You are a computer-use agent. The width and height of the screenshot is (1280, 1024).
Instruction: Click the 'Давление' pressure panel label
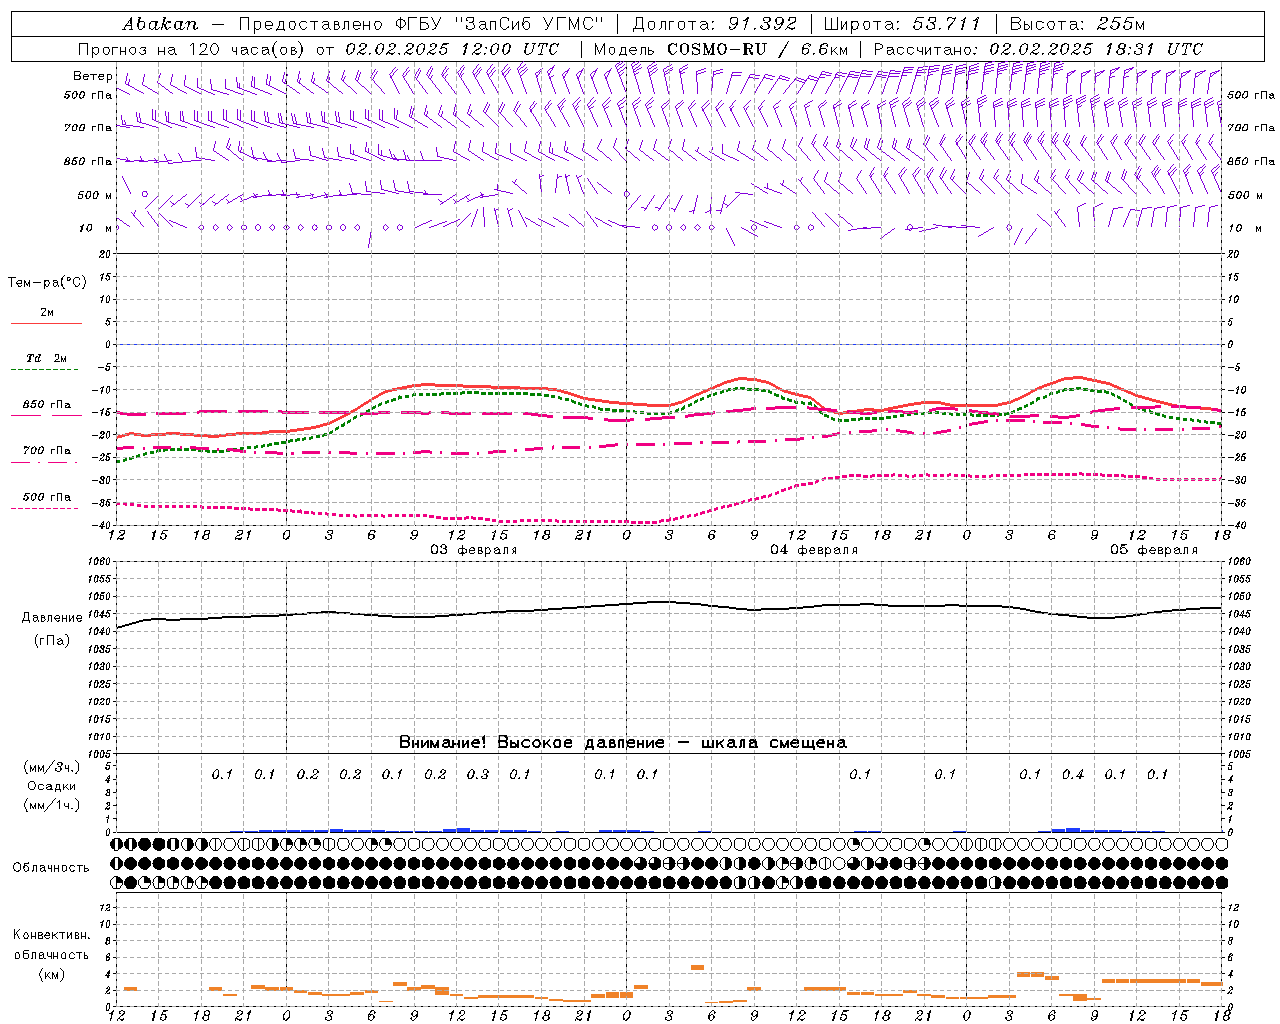50,617
